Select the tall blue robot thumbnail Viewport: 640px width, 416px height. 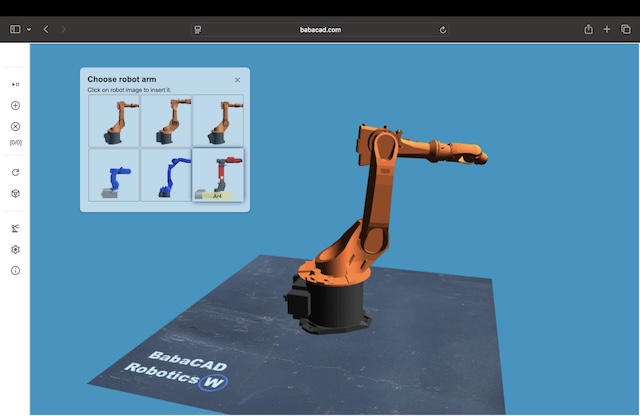166,175
